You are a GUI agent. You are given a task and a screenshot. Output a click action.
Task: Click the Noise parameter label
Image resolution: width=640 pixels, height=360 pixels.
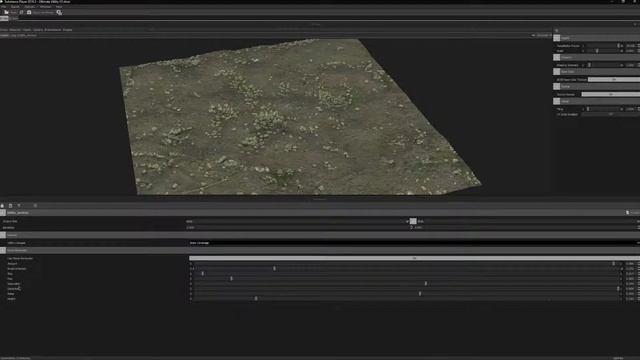(11, 293)
